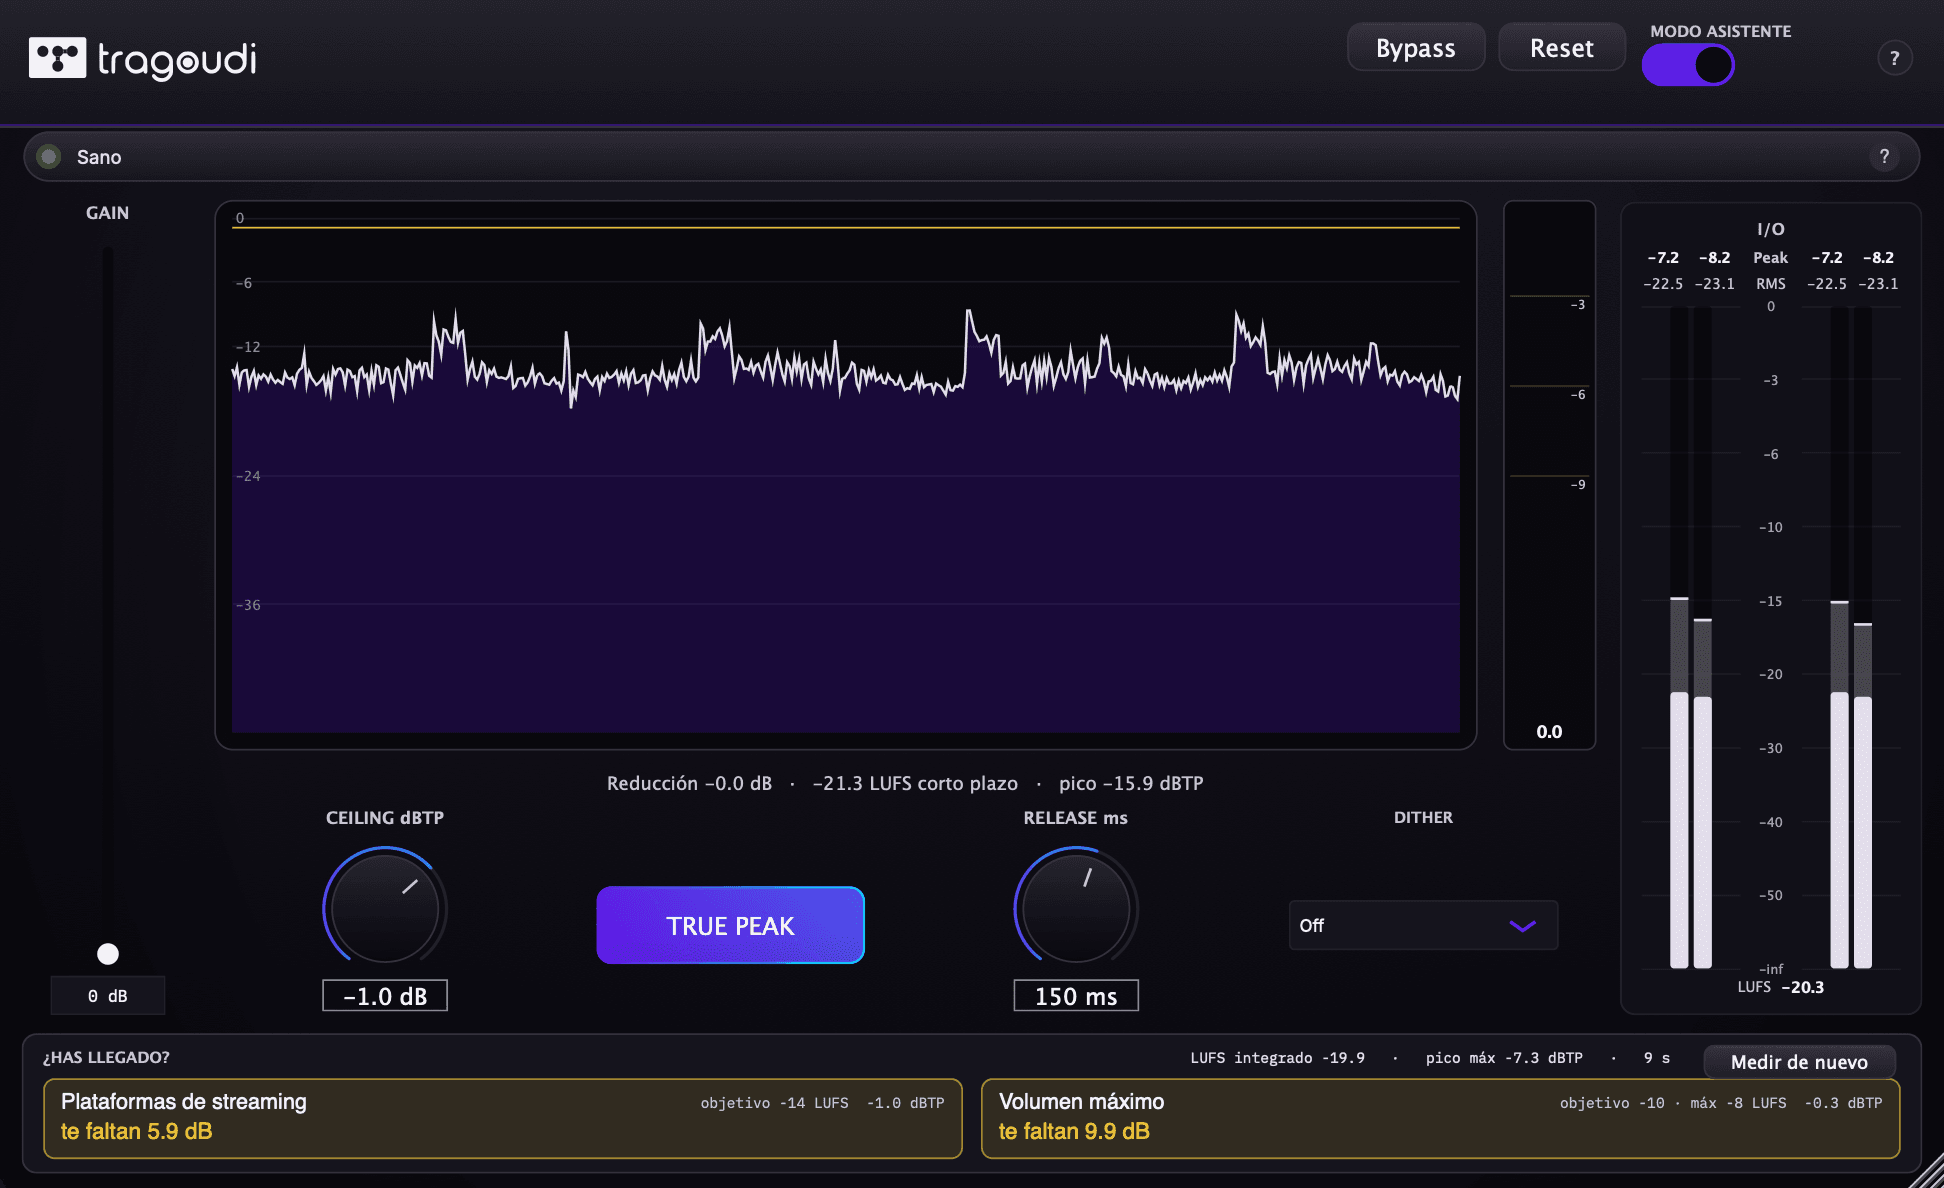Click the LUFS -20.3 readout
This screenshot has width=1944, height=1188.
pyautogui.click(x=1781, y=987)
